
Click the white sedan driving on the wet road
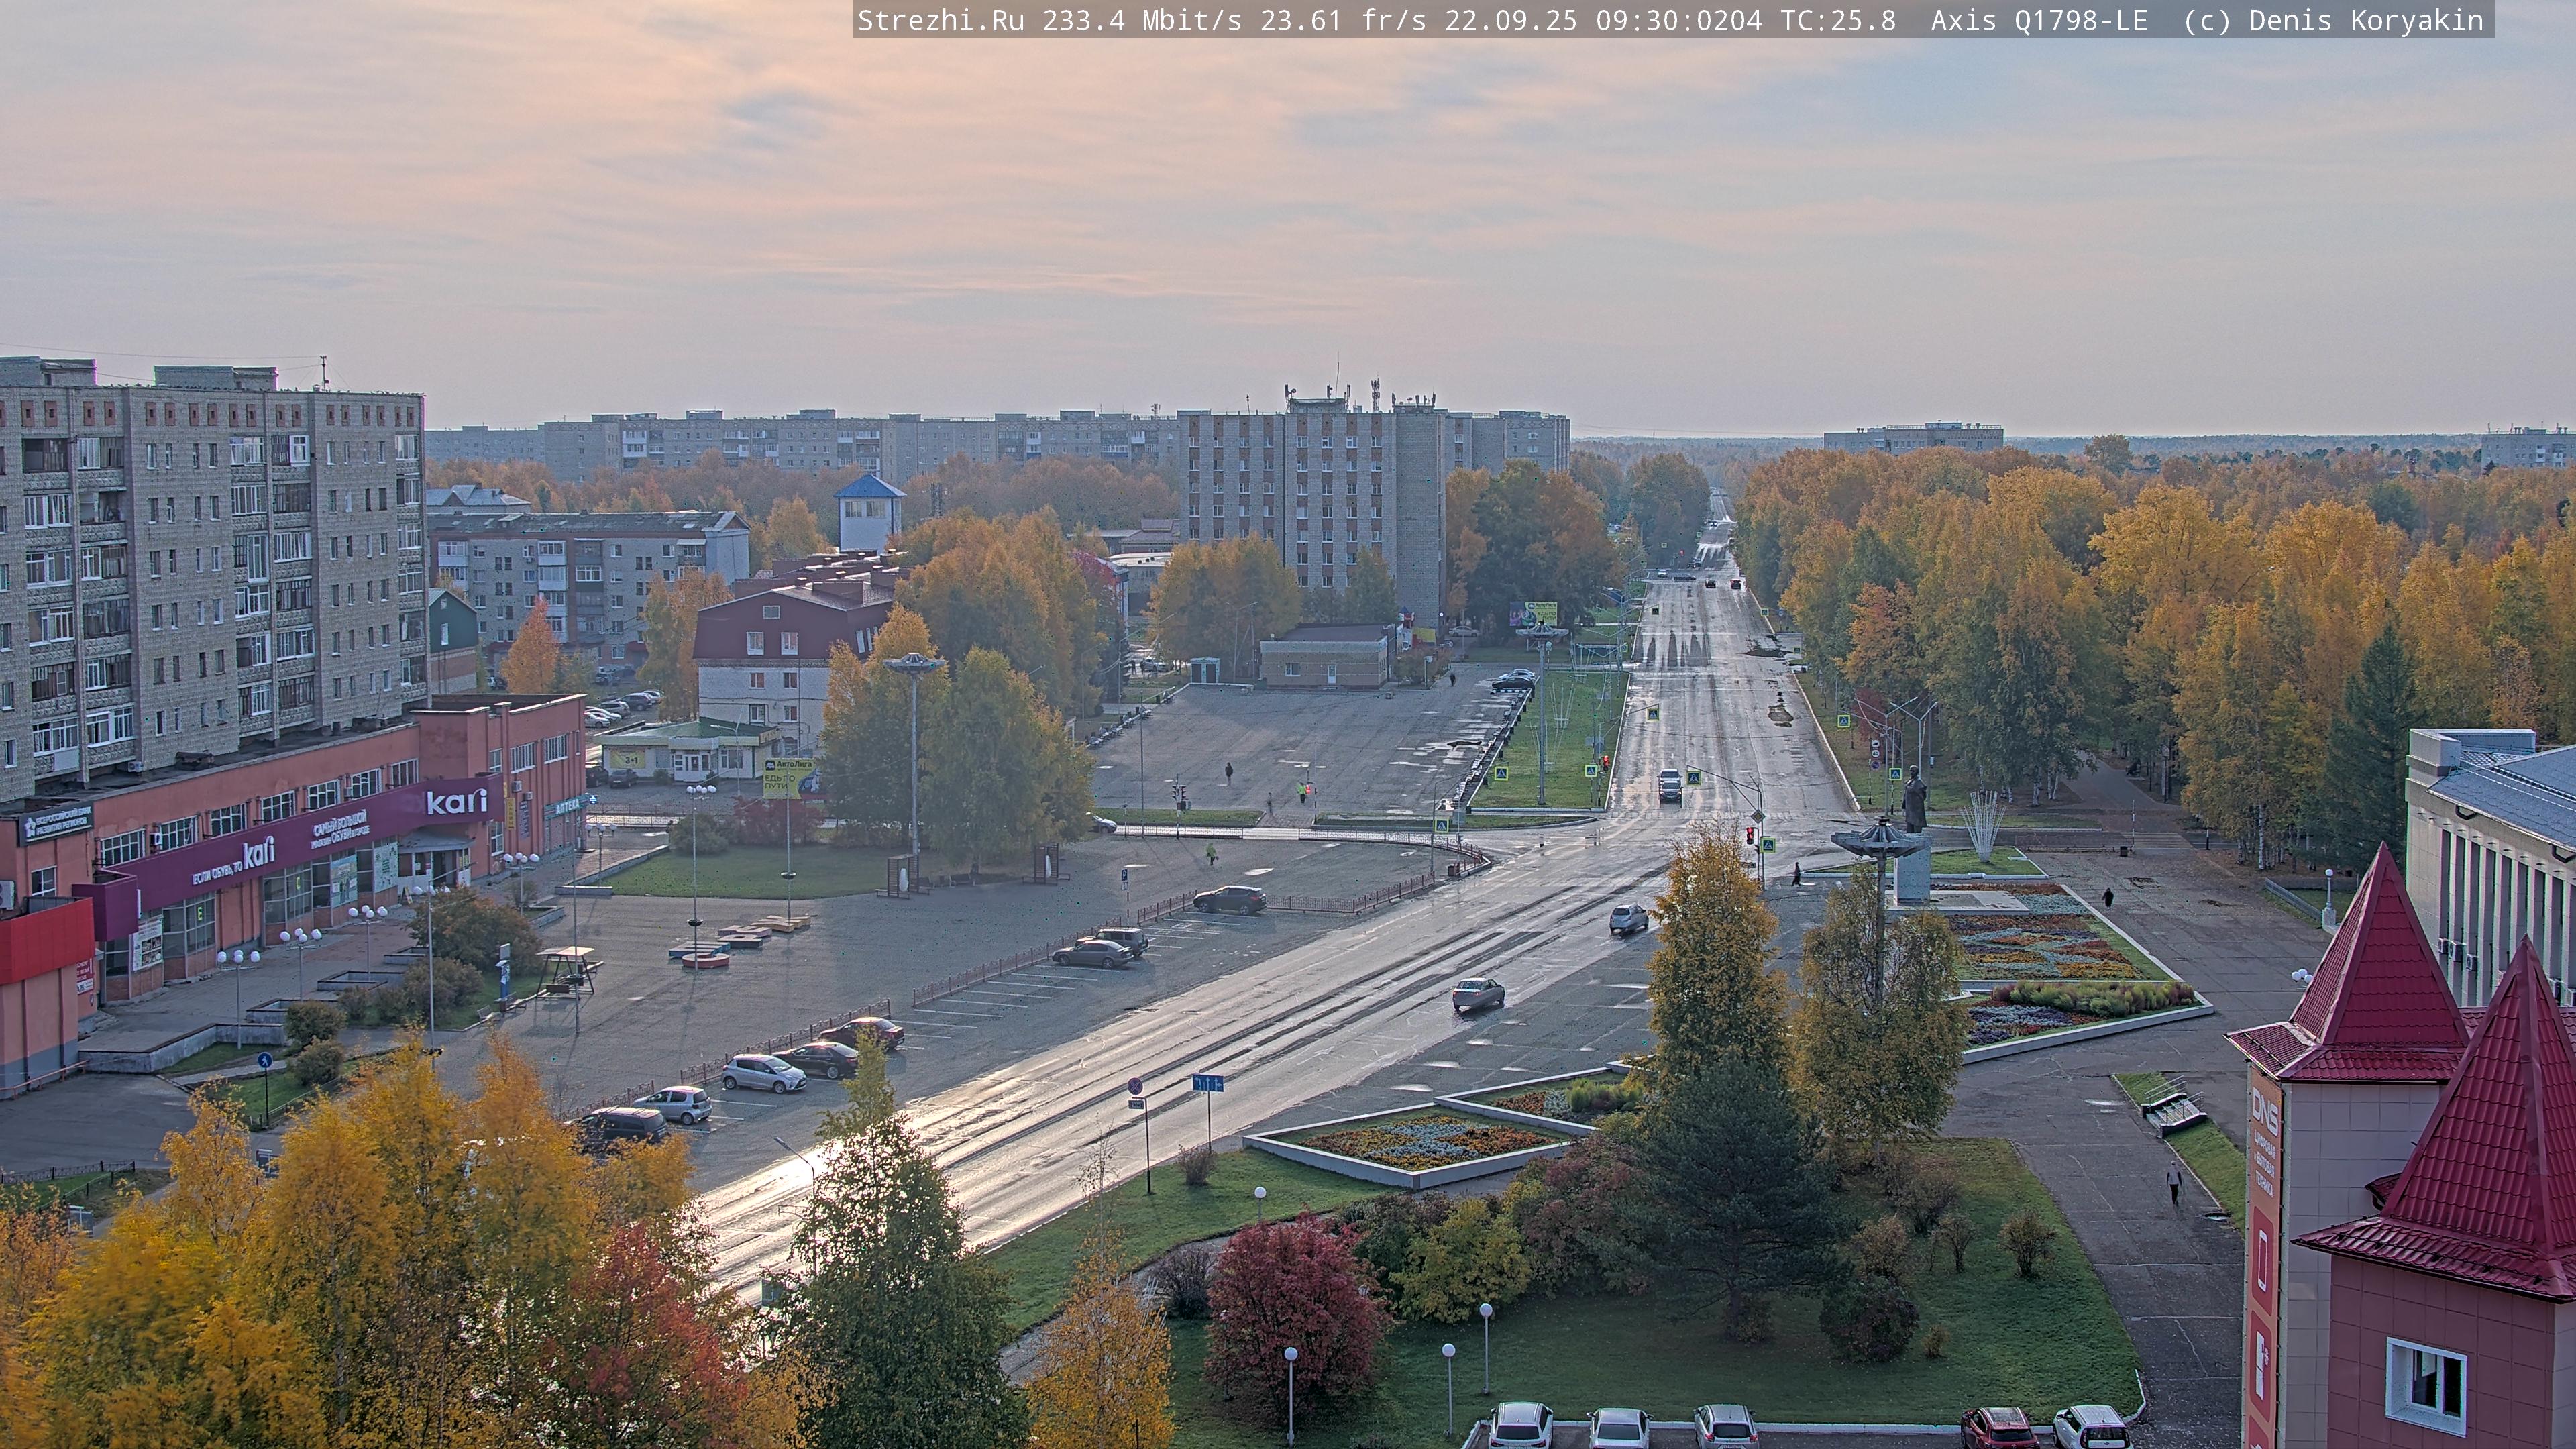1478,993
